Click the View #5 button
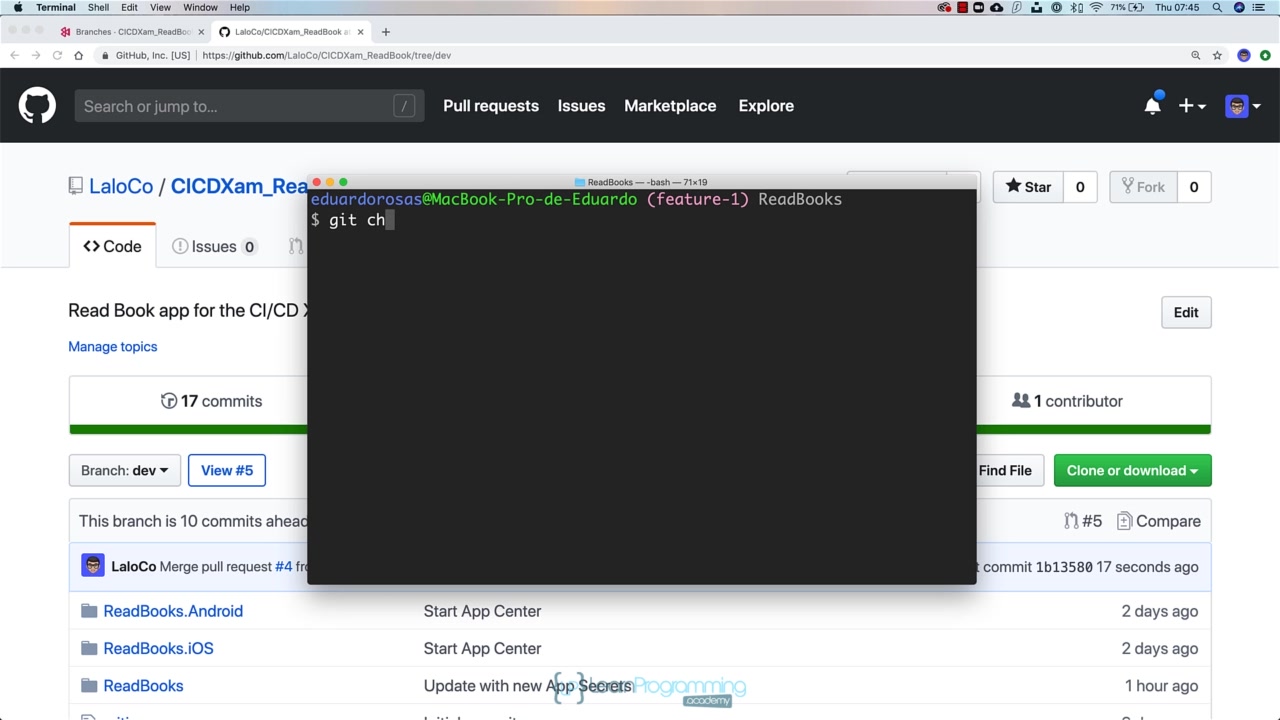The width and height of the screenshot is (1280, 720). point(227,470)
